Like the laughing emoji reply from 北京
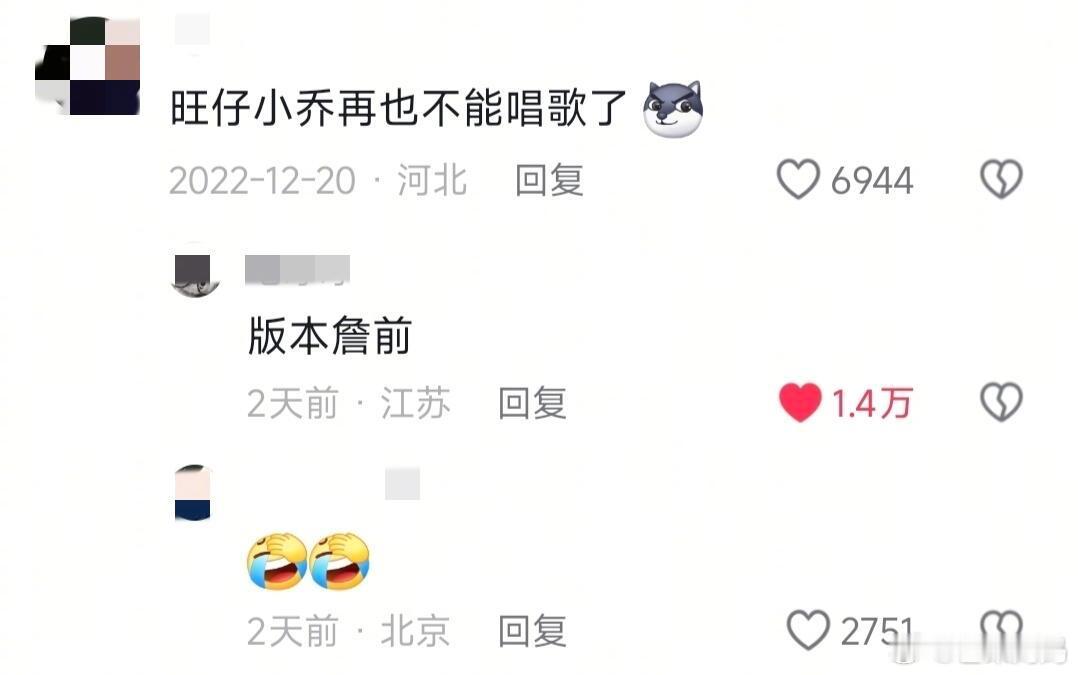This screenshot has width=1078, height=675. tap(808, 630)
